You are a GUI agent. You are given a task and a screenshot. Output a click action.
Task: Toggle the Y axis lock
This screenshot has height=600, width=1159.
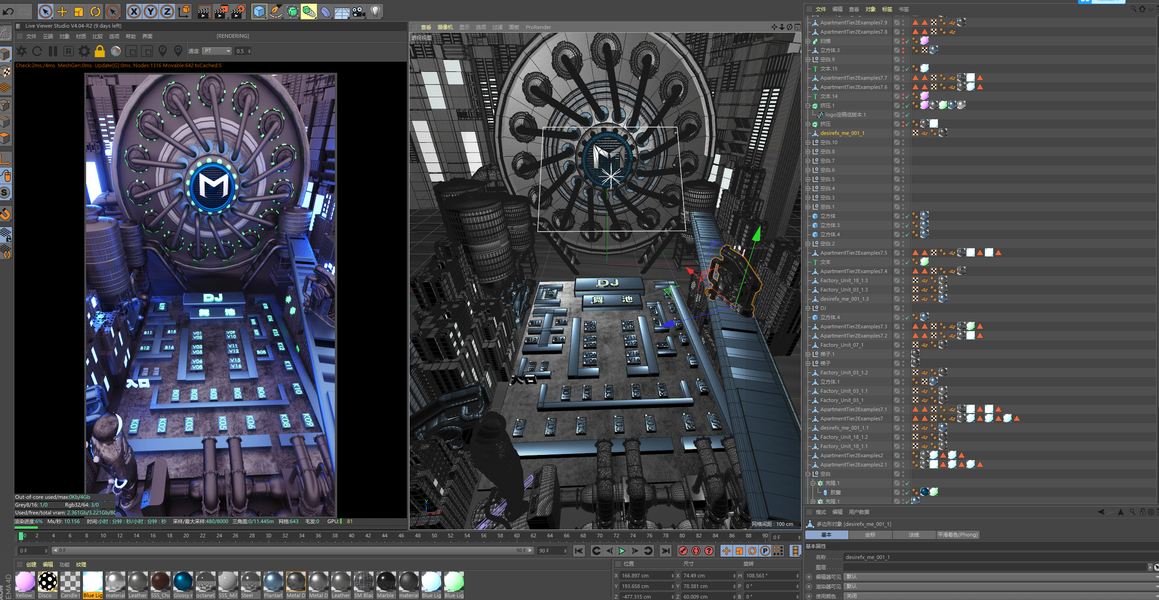(151, 12)
